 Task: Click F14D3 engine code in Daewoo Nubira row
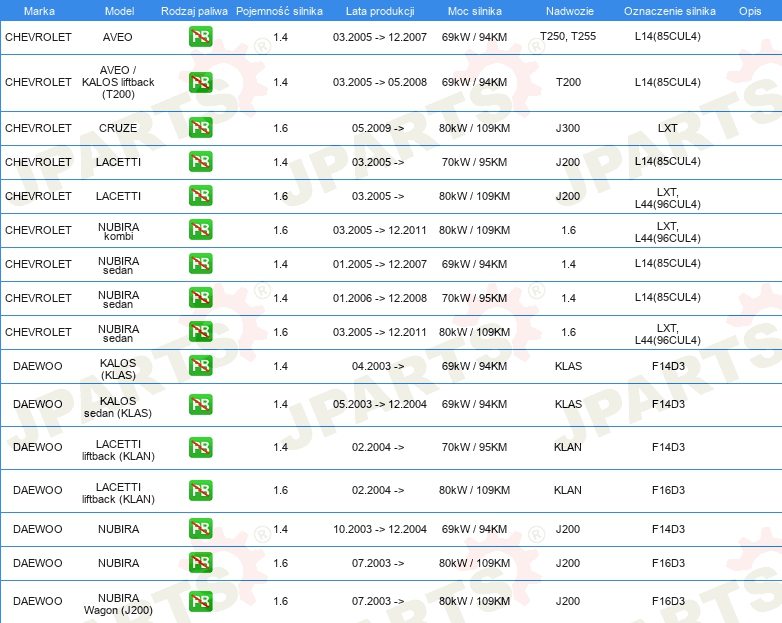click(x=668, y=529)
